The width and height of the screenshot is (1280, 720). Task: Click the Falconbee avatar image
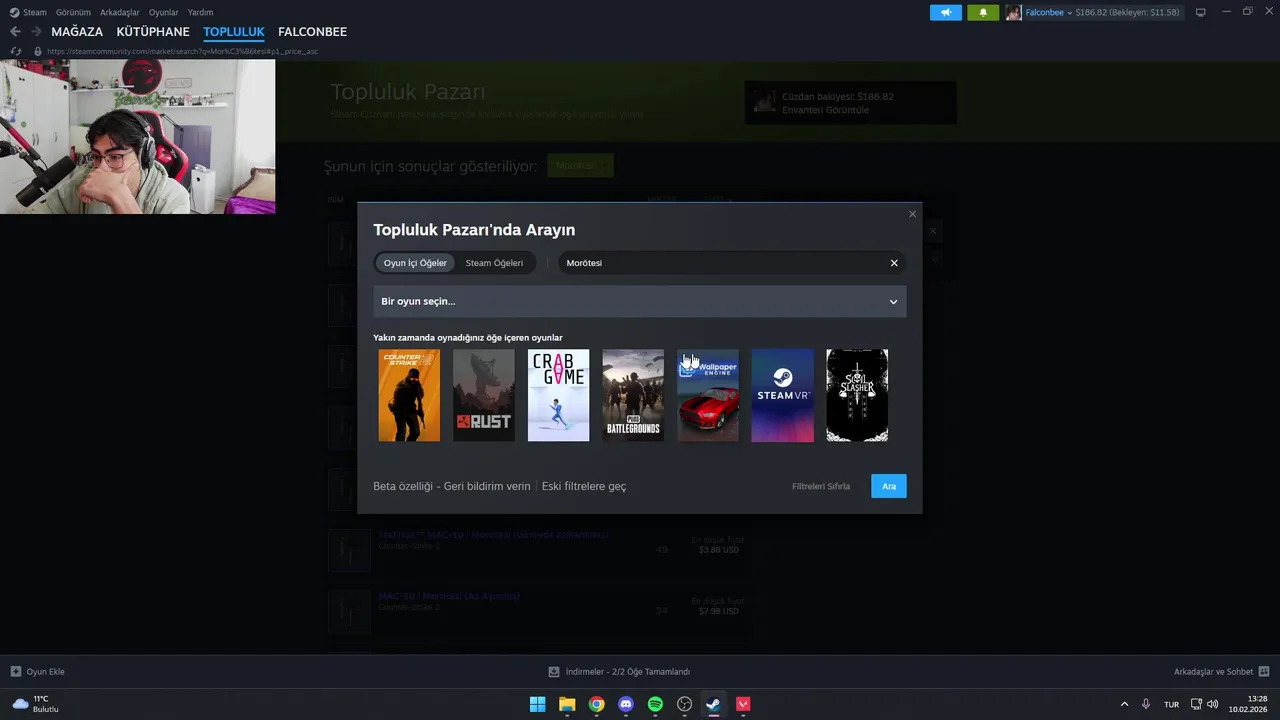(1014, 12)
